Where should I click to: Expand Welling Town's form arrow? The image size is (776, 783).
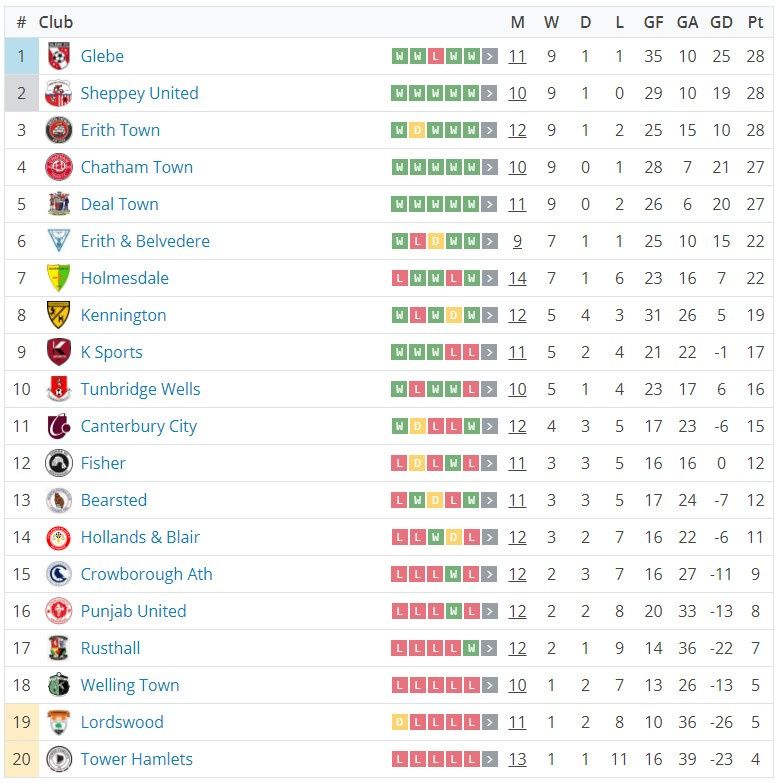click(x=490, y=685)
